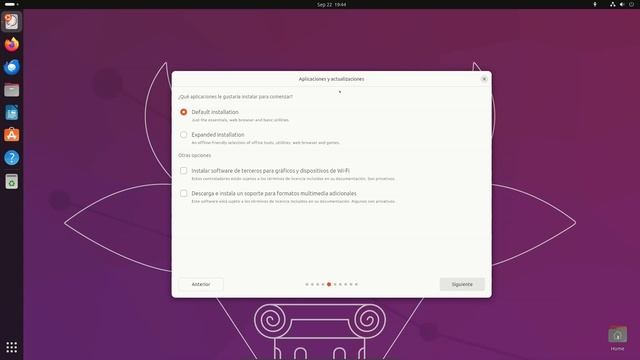Open the Ubuntu installer icon in dock
Viewport: 640px width, 360px height.
point(11,22)
